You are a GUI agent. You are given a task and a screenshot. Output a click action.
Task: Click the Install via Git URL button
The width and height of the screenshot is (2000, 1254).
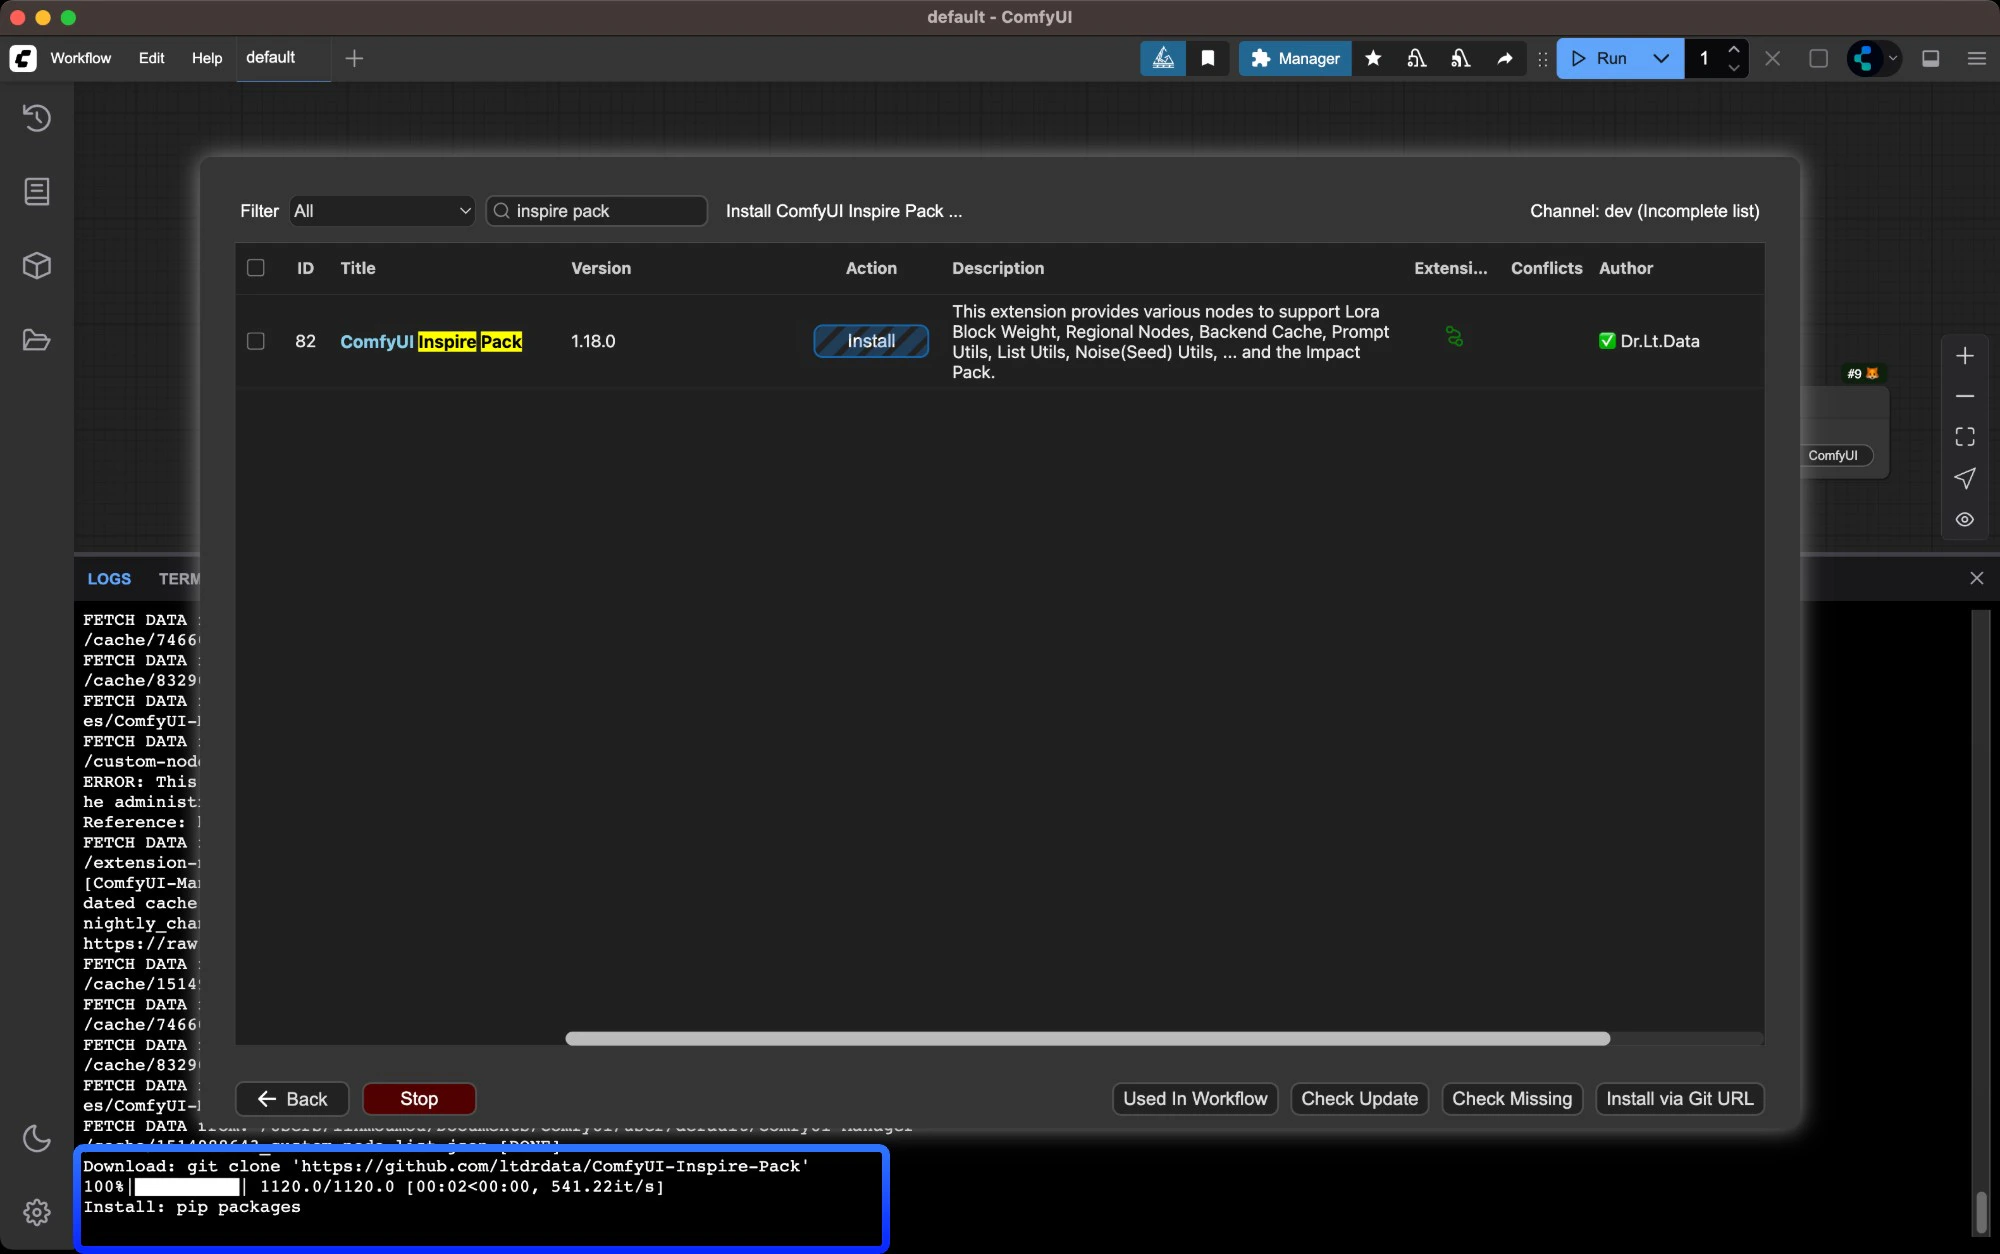coord(1680,1099)
